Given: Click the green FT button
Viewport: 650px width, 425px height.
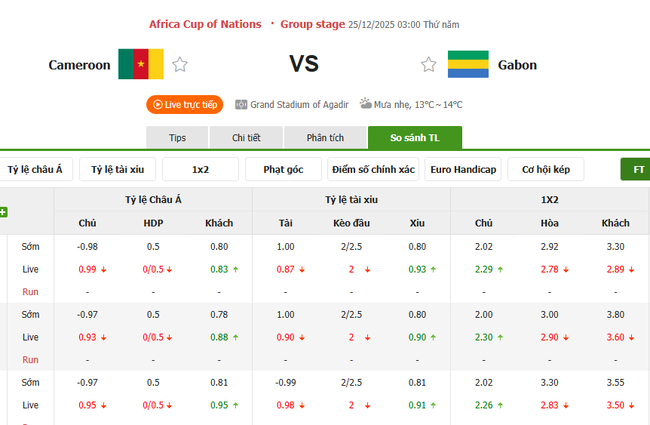Looking at the screenshot, I should 637,170.
